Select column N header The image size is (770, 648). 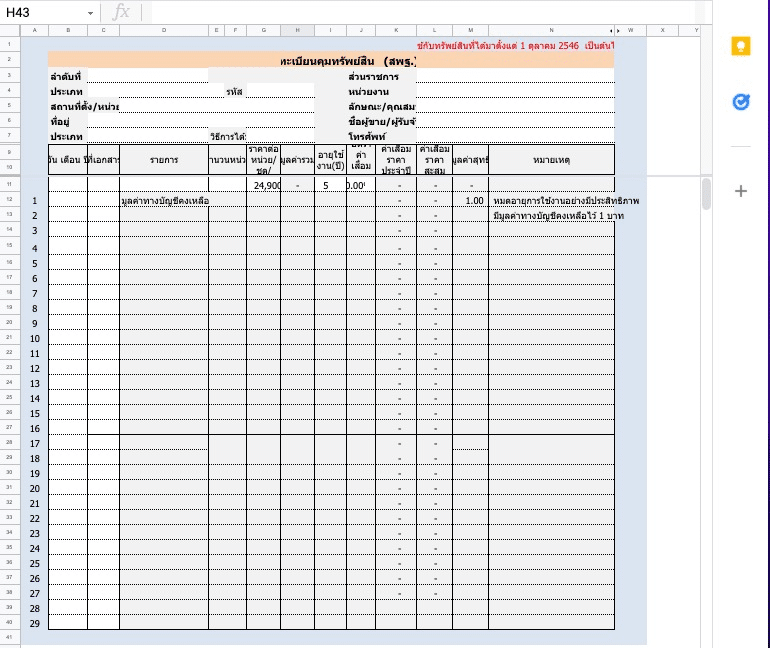click(x=551, y=30)
